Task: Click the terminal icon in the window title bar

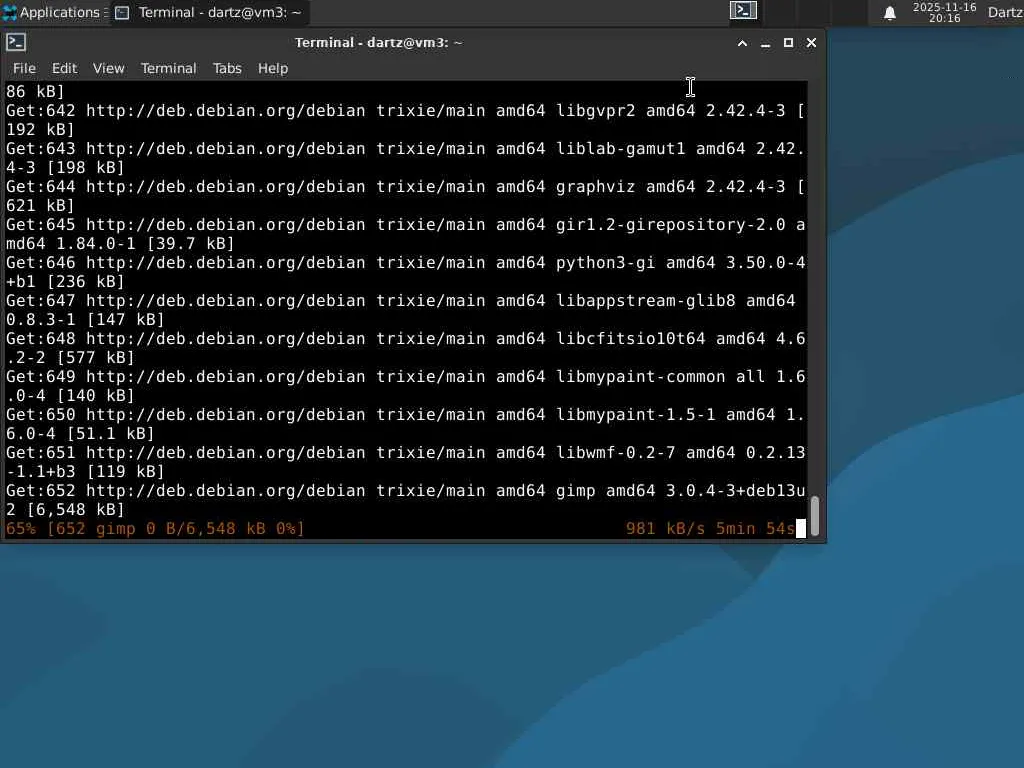Action: click(16, 42)
